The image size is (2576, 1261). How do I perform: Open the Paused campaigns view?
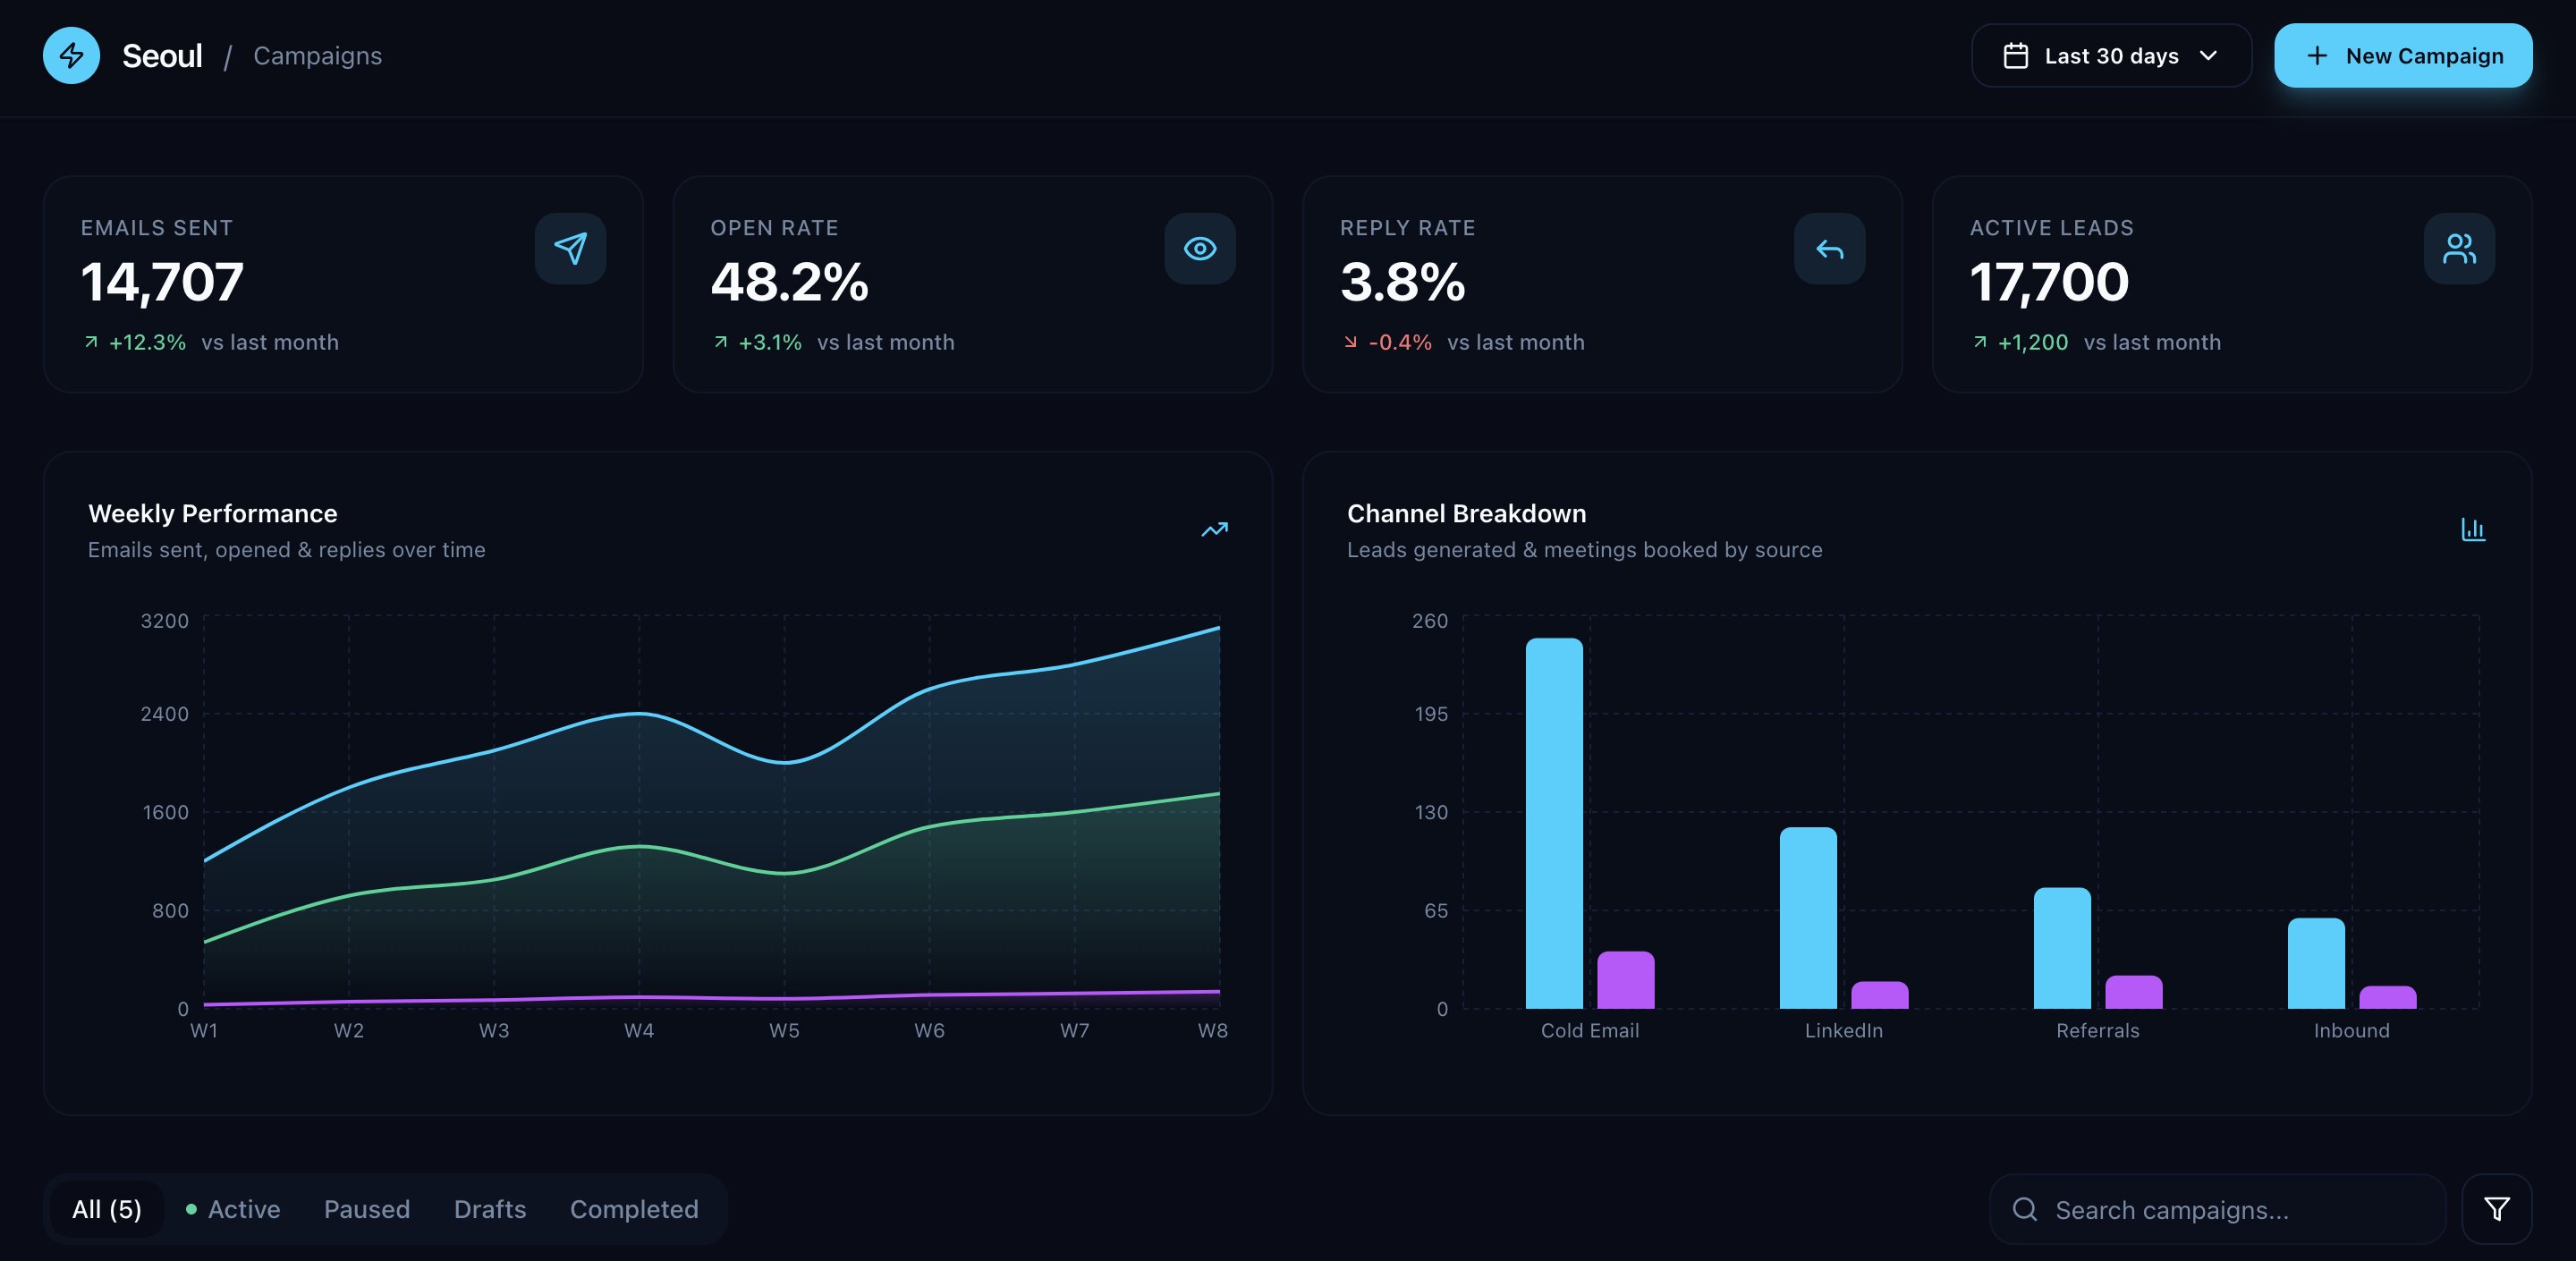tap(366, 1209)
